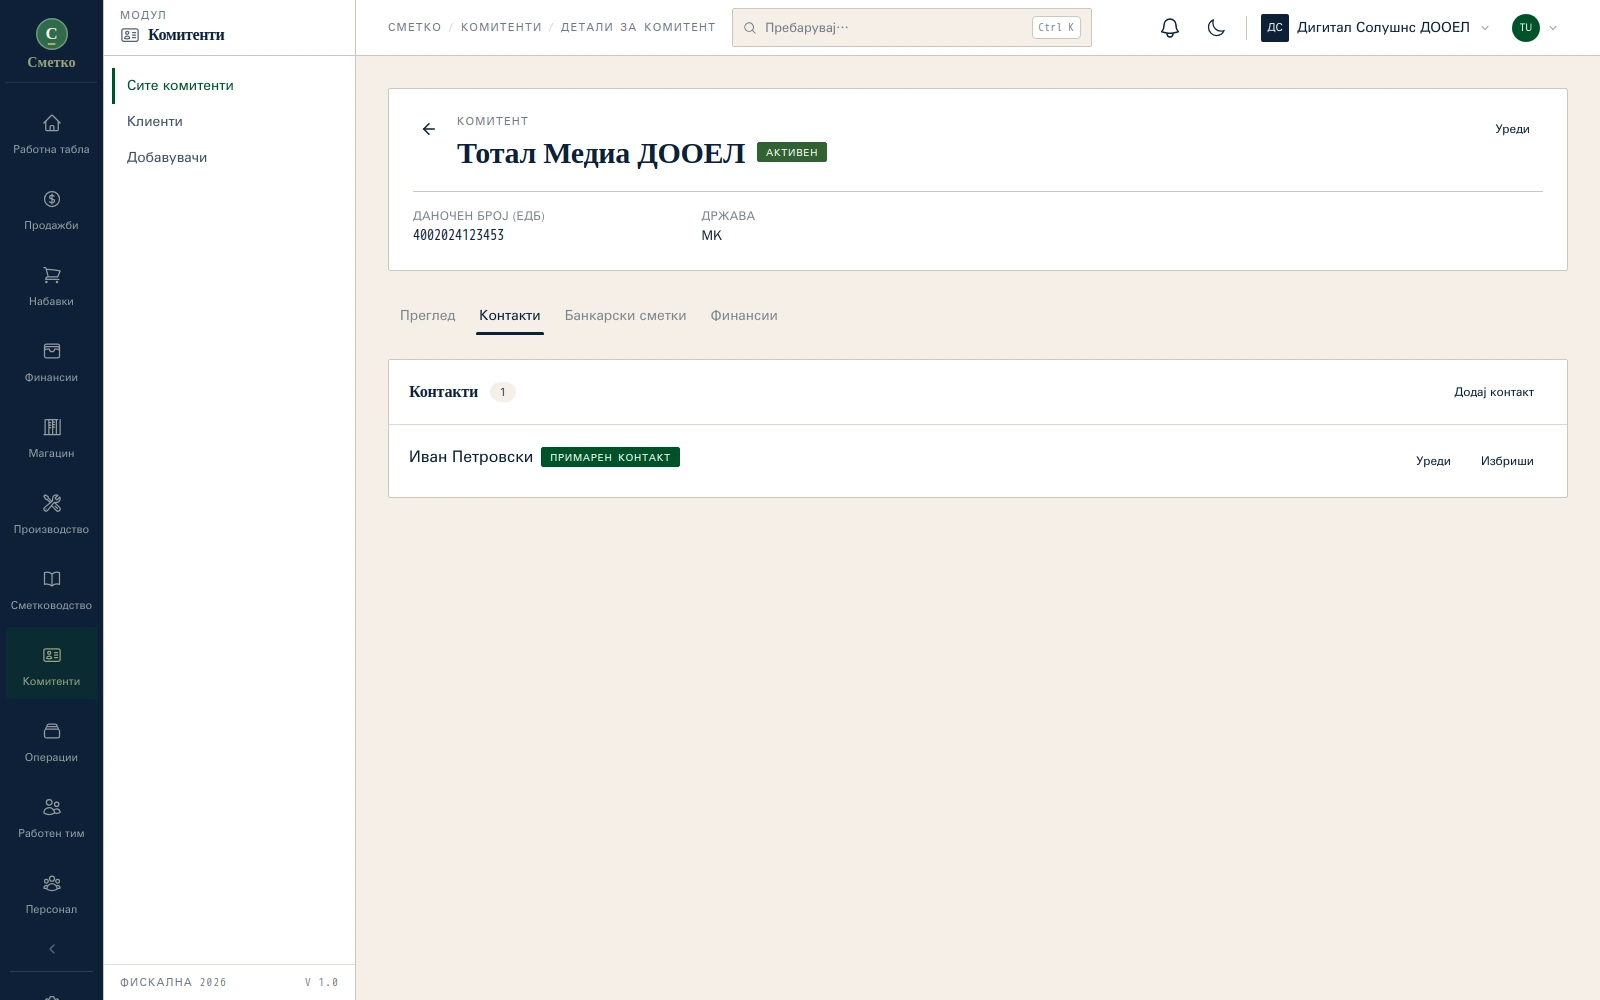
Task: Open Производство tools icon
Action: click(51, 503)
